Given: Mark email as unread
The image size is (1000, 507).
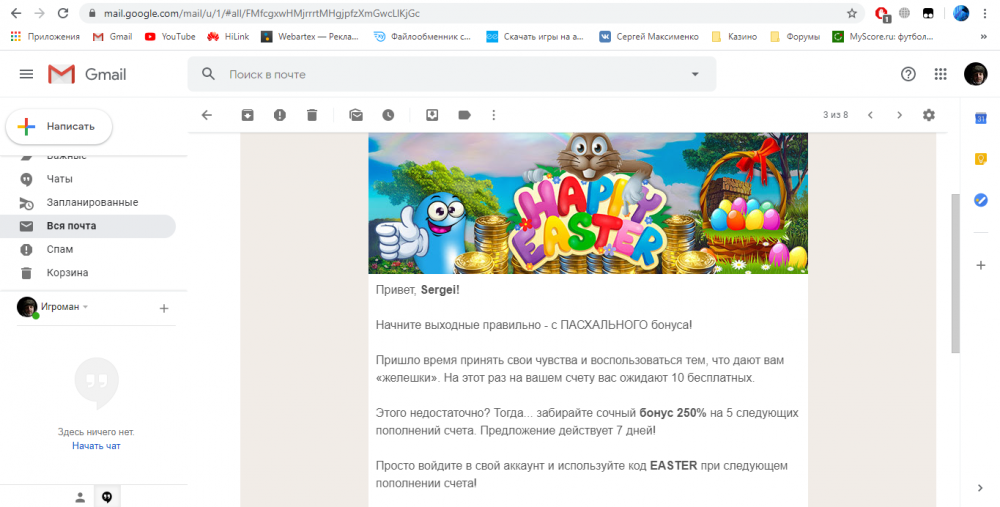Looking at the screenshot, I should 356,115.
